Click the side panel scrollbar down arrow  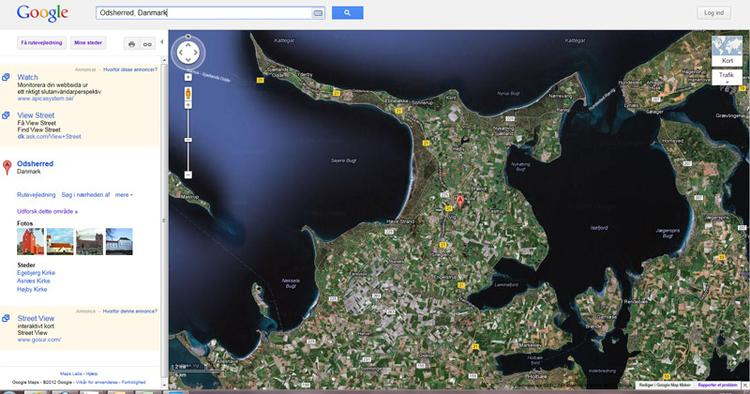[165, 385]
